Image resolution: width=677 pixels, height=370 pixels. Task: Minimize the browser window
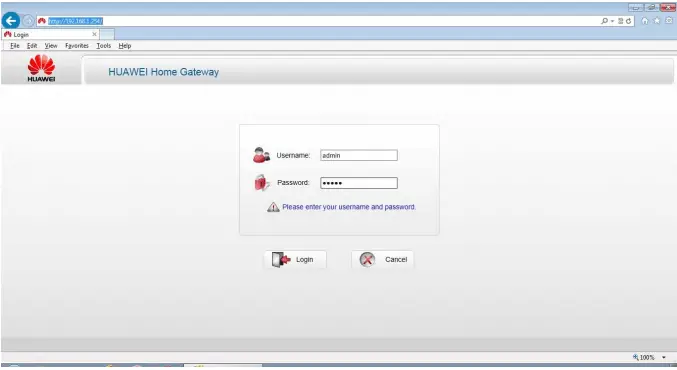click(x=636, y=7)
